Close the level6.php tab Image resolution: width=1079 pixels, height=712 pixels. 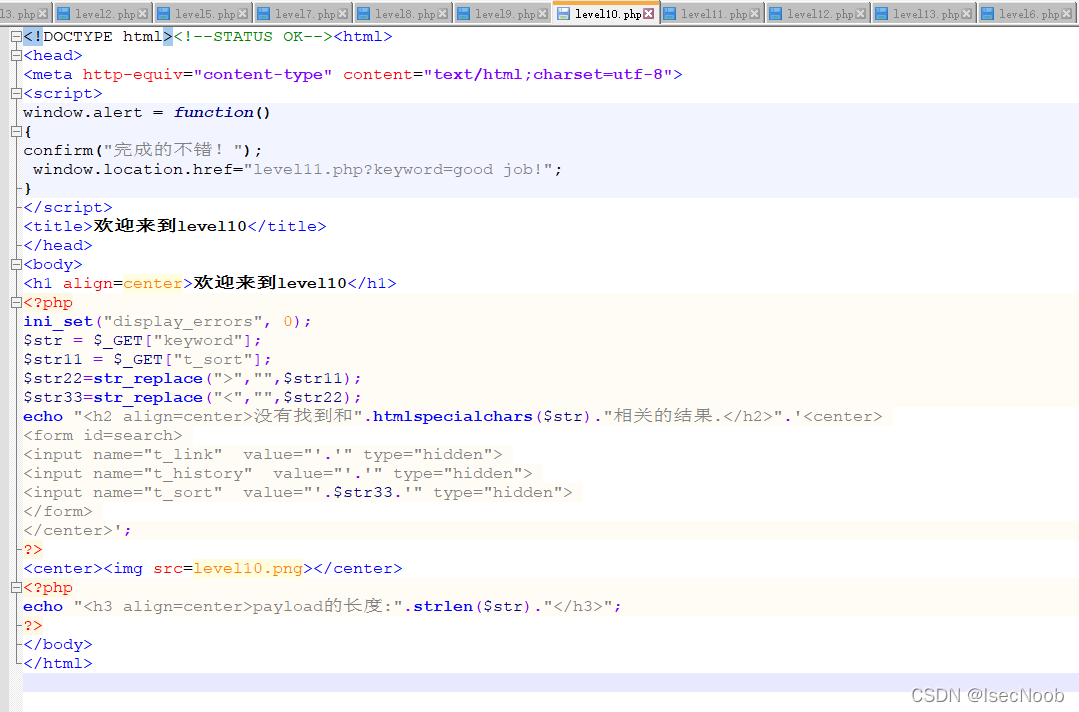[x=1067, y=14]
